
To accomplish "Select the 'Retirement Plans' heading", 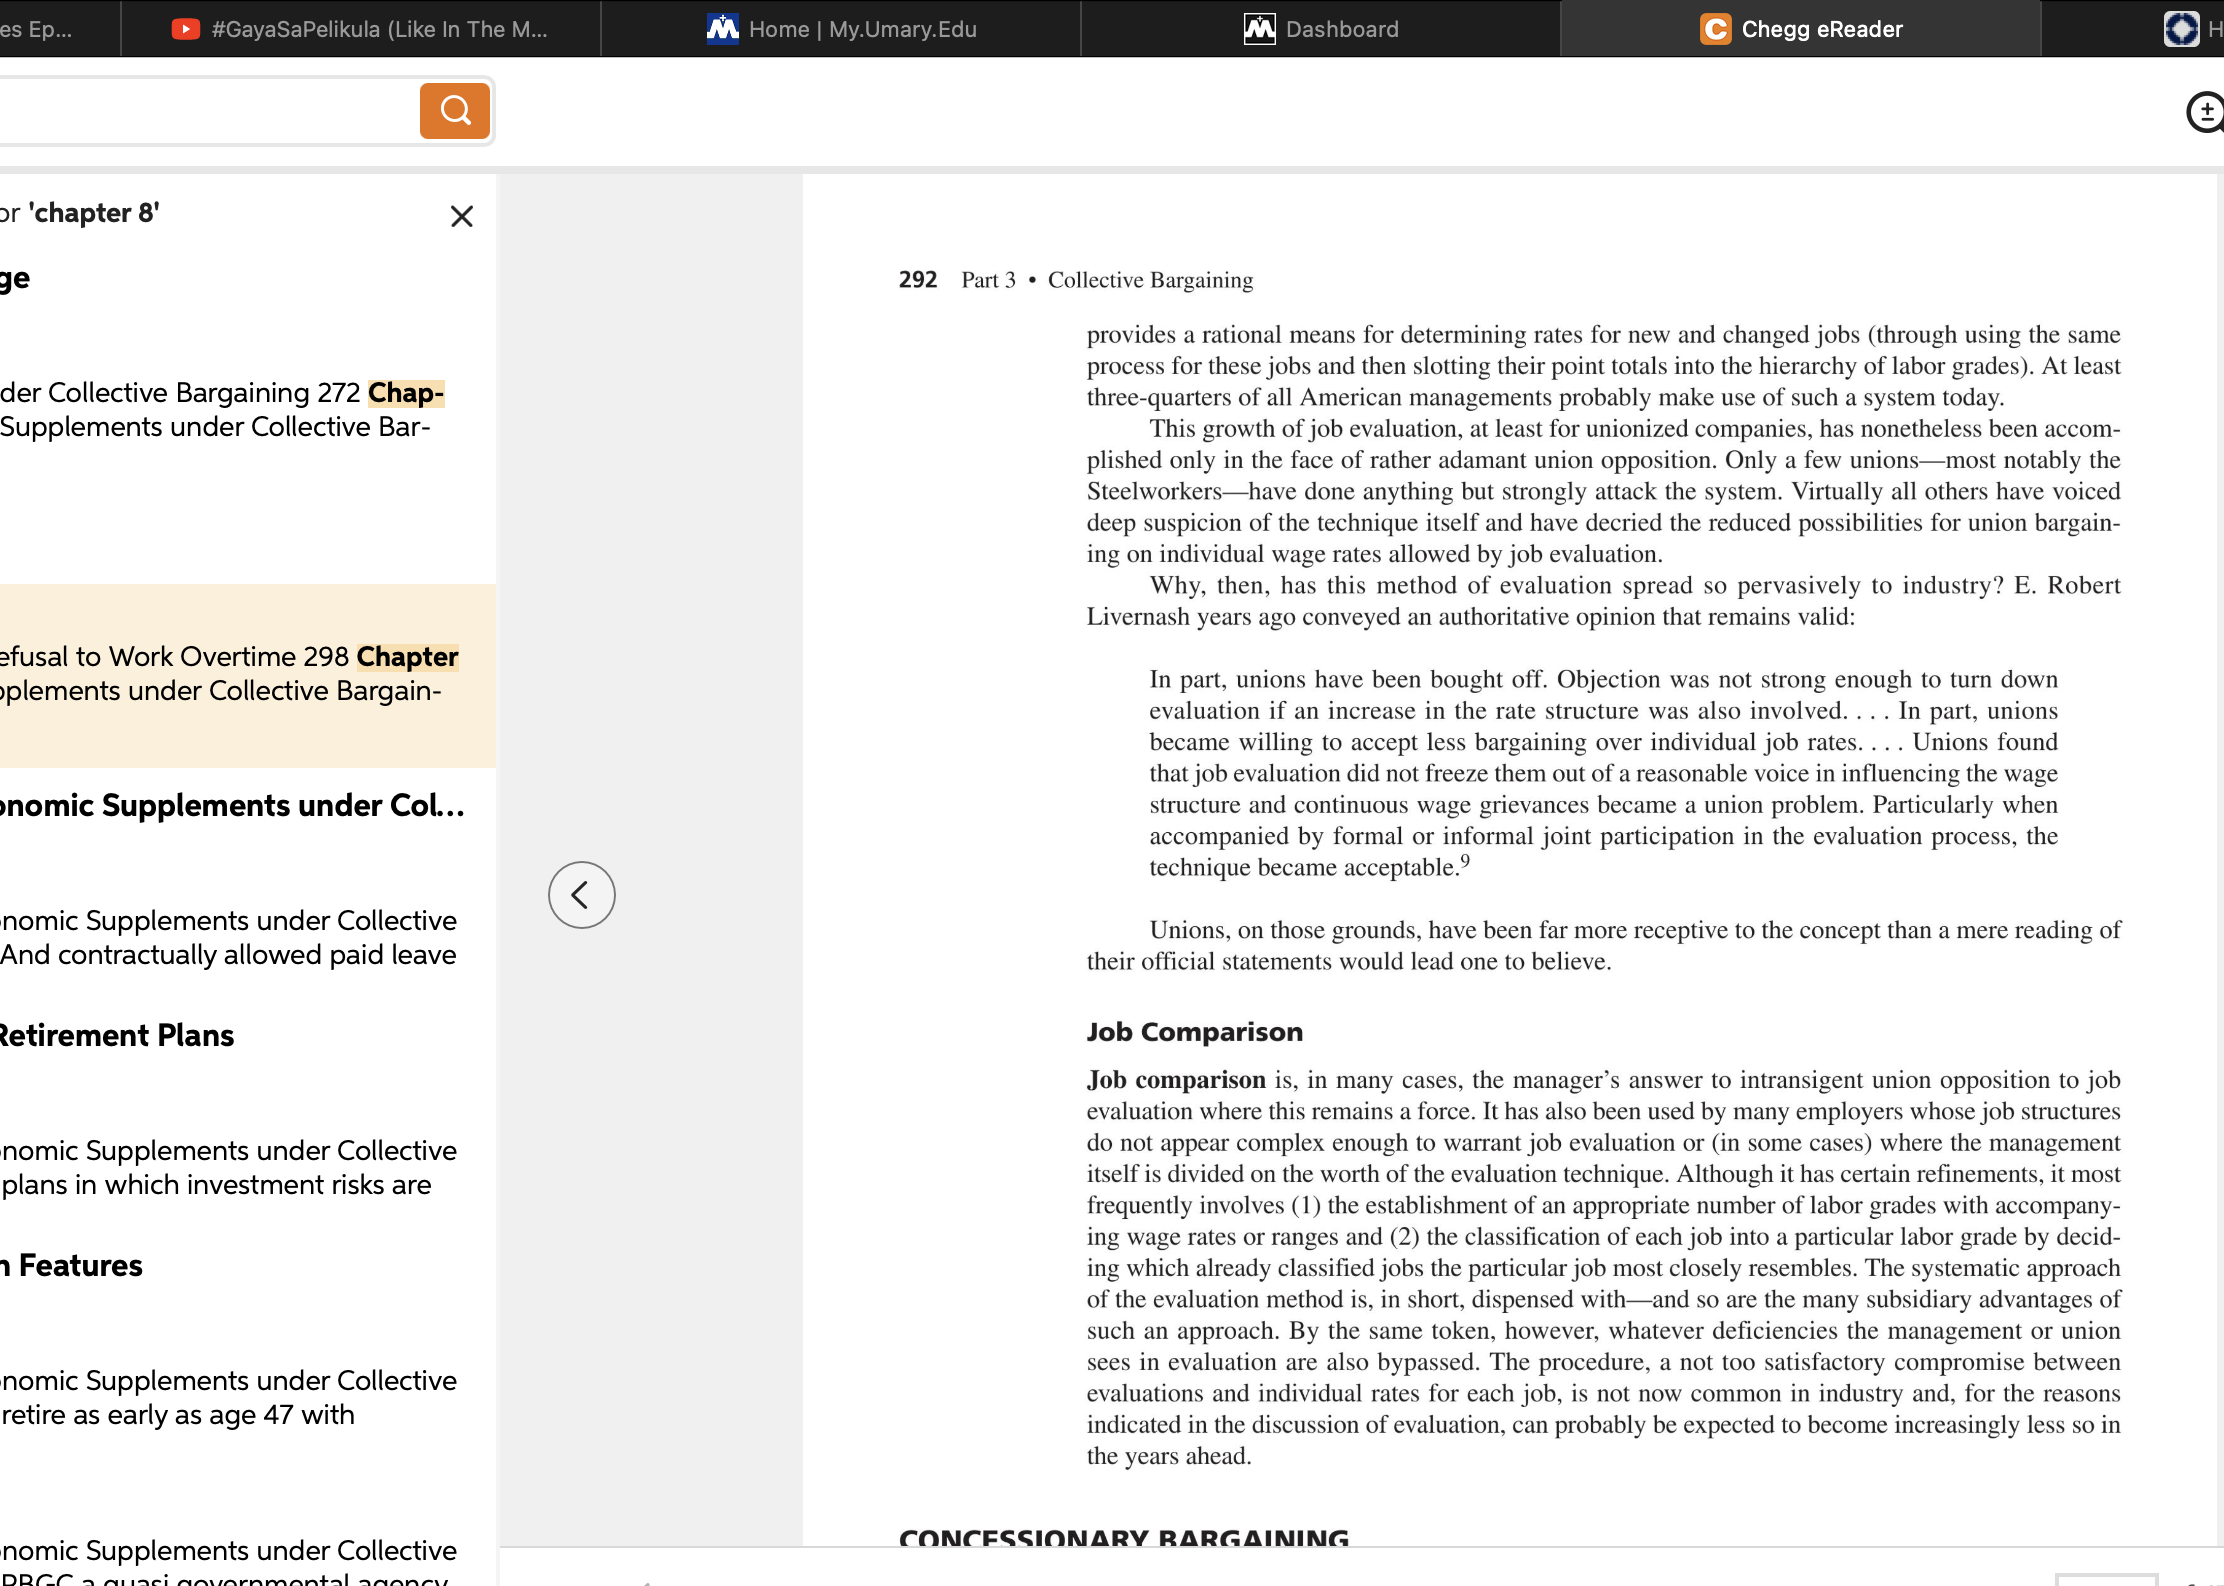I will point(116,1036).
